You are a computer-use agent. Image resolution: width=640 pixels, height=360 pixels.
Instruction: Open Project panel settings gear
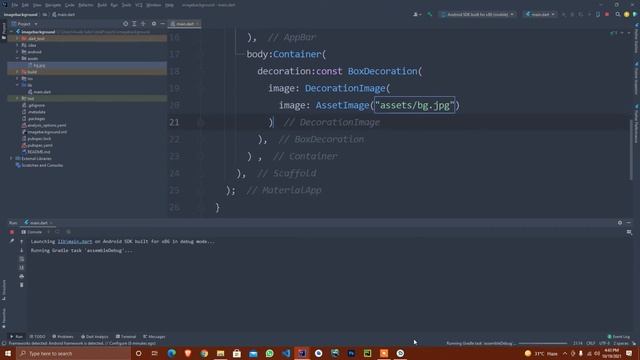(x=154, y=24)
